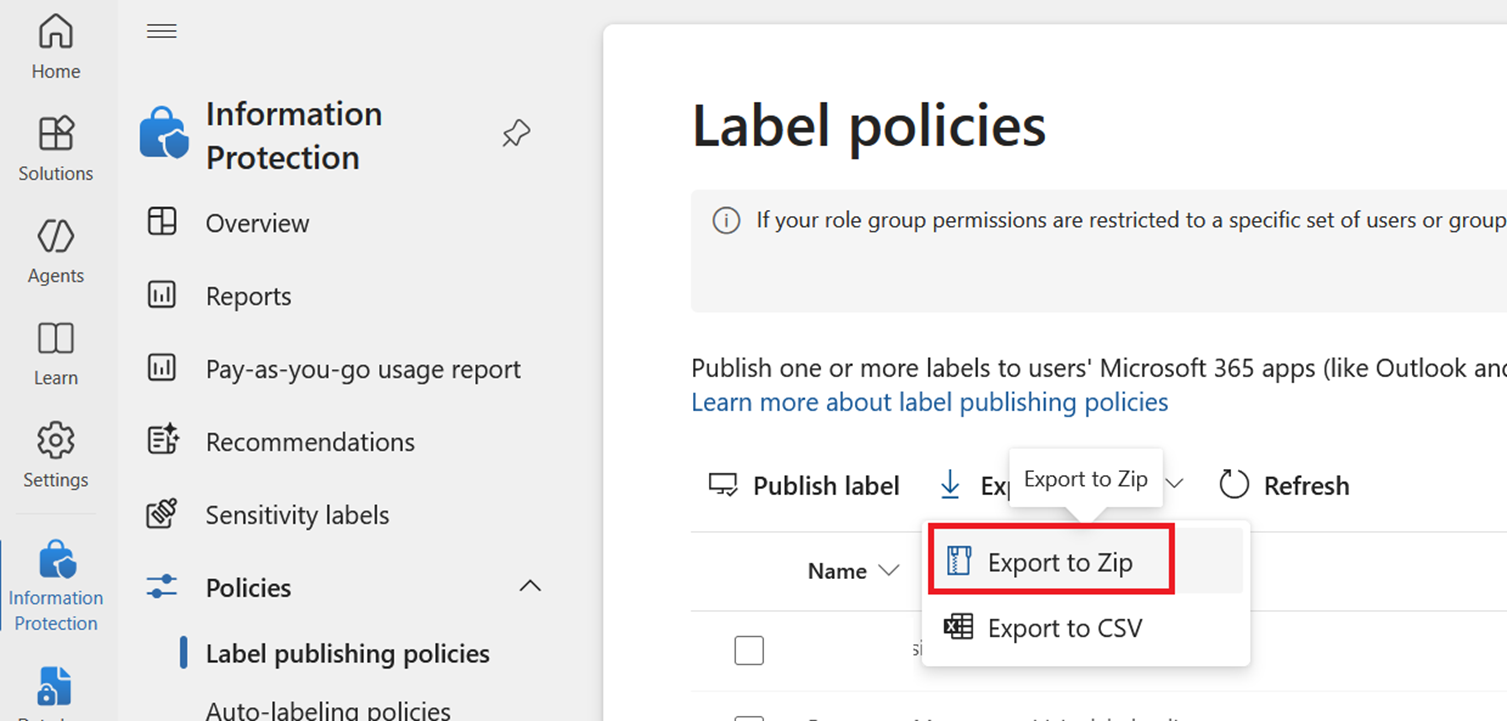Select Information Protection in the left rail
Image resolution: width=1507 pixels, height=721 pixels.
tap(56, 584)
